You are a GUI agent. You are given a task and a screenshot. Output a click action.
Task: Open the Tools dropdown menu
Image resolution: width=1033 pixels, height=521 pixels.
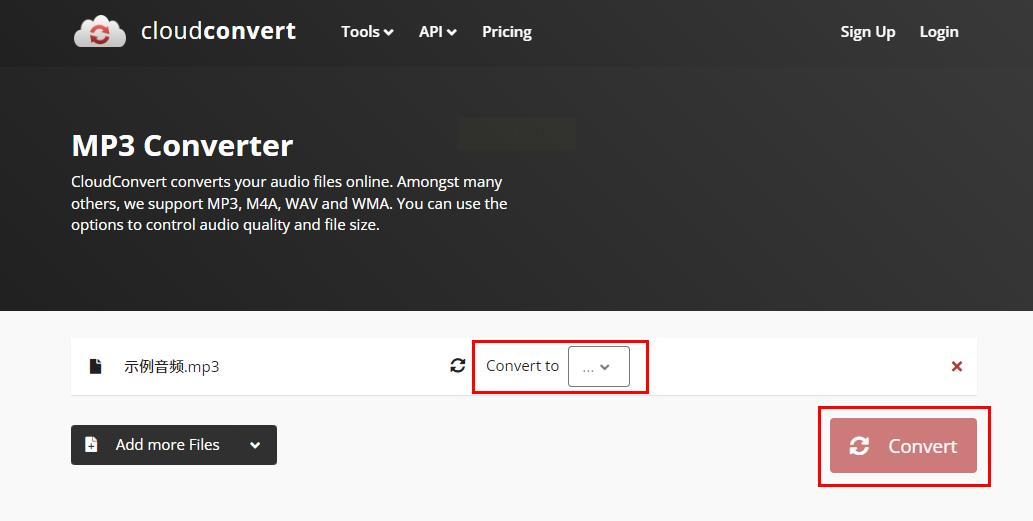point(367,32)
